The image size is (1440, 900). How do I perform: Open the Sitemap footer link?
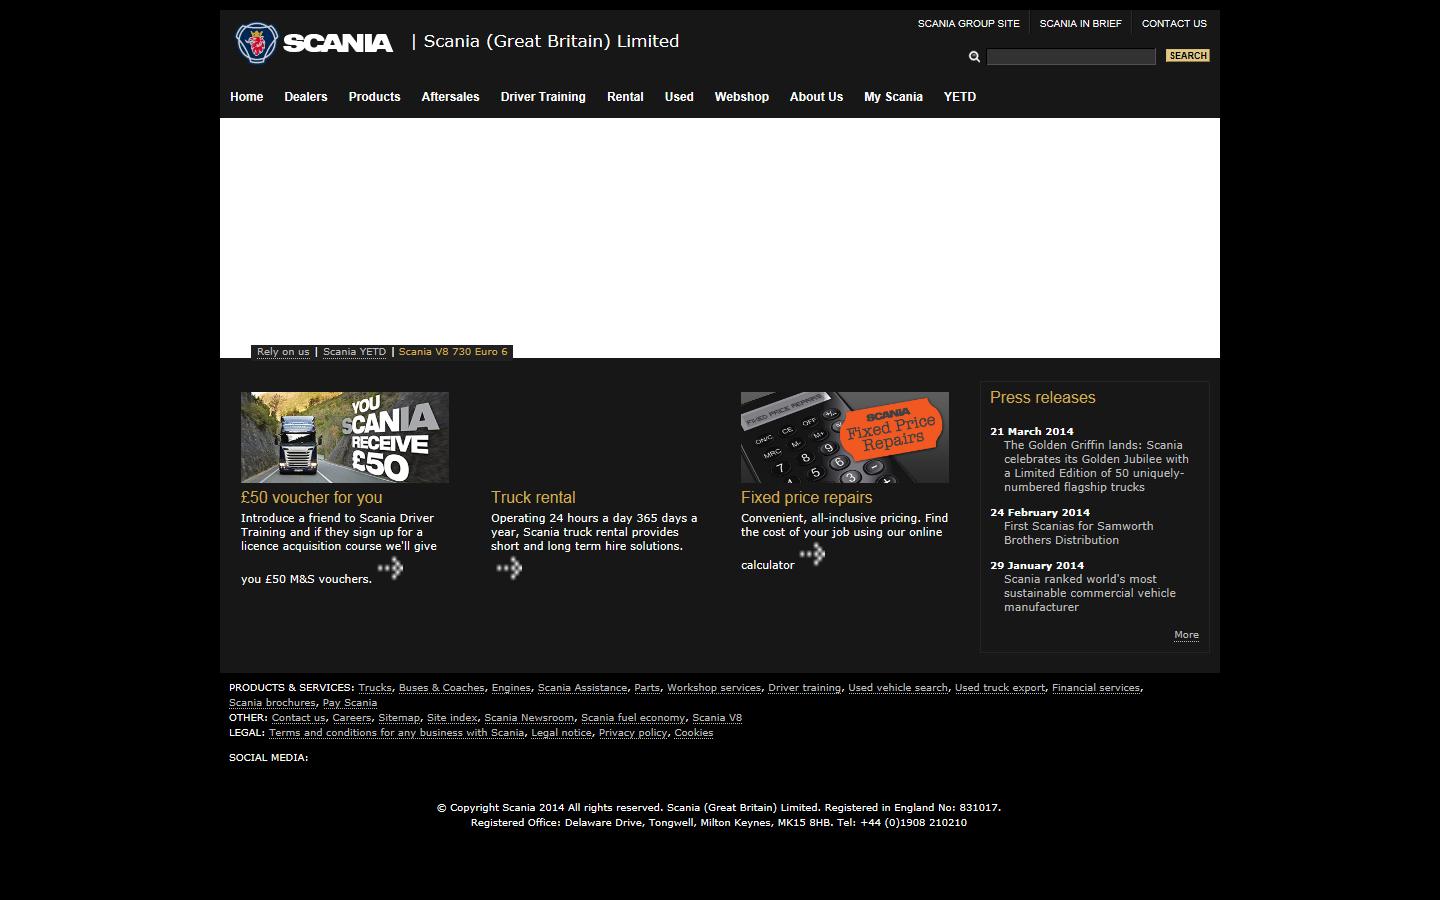tap(398, 717)
